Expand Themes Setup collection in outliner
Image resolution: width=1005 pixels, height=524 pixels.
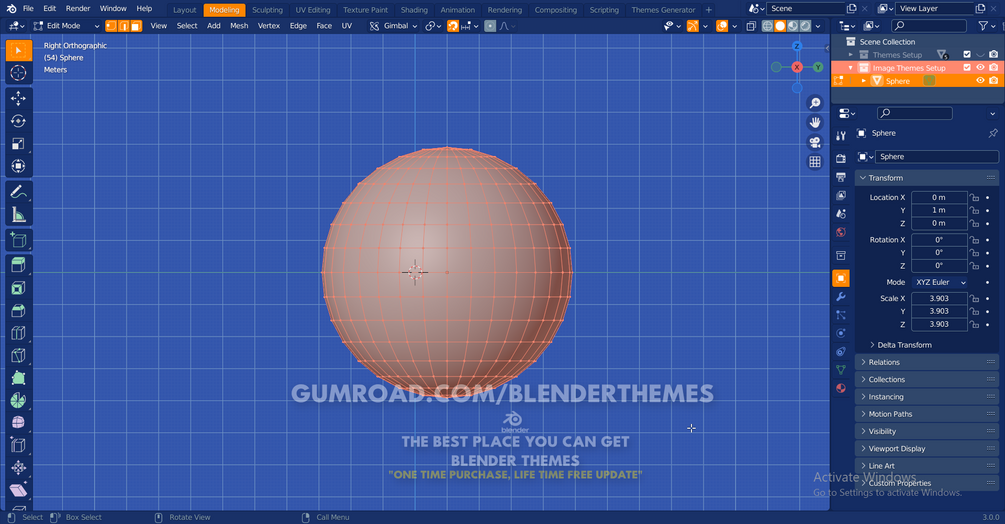point(851,55)
